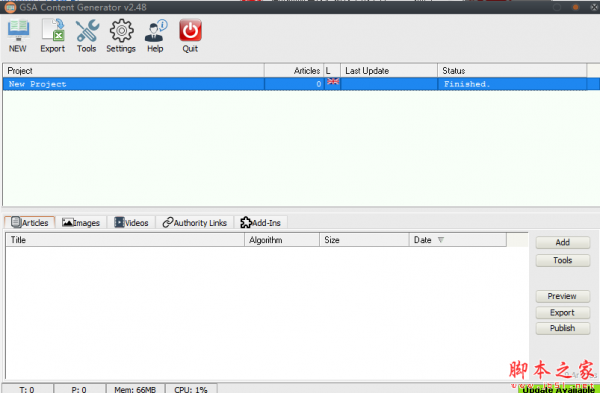Sort articles by Algorithm column header

[x=282, y=240]
